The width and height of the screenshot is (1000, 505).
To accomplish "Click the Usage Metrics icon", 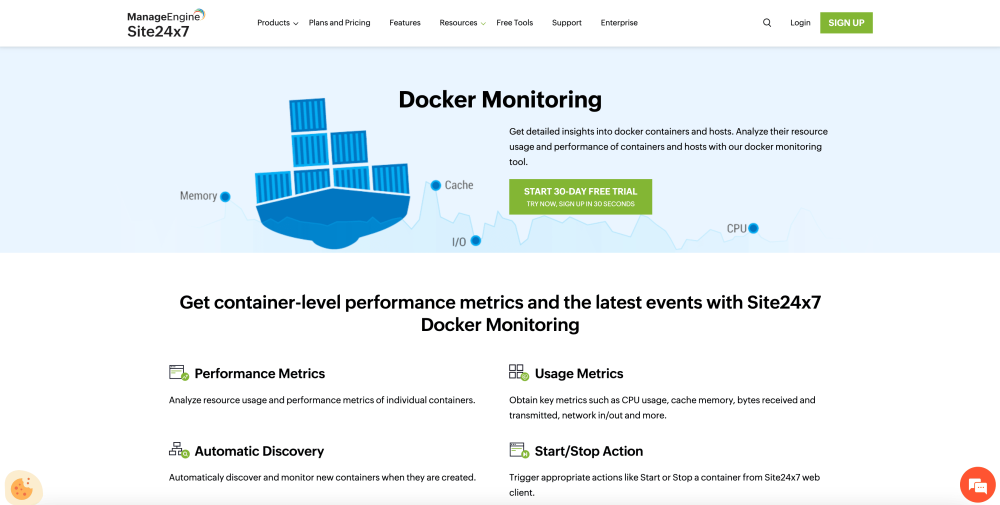I will click(x=518, y=373).
